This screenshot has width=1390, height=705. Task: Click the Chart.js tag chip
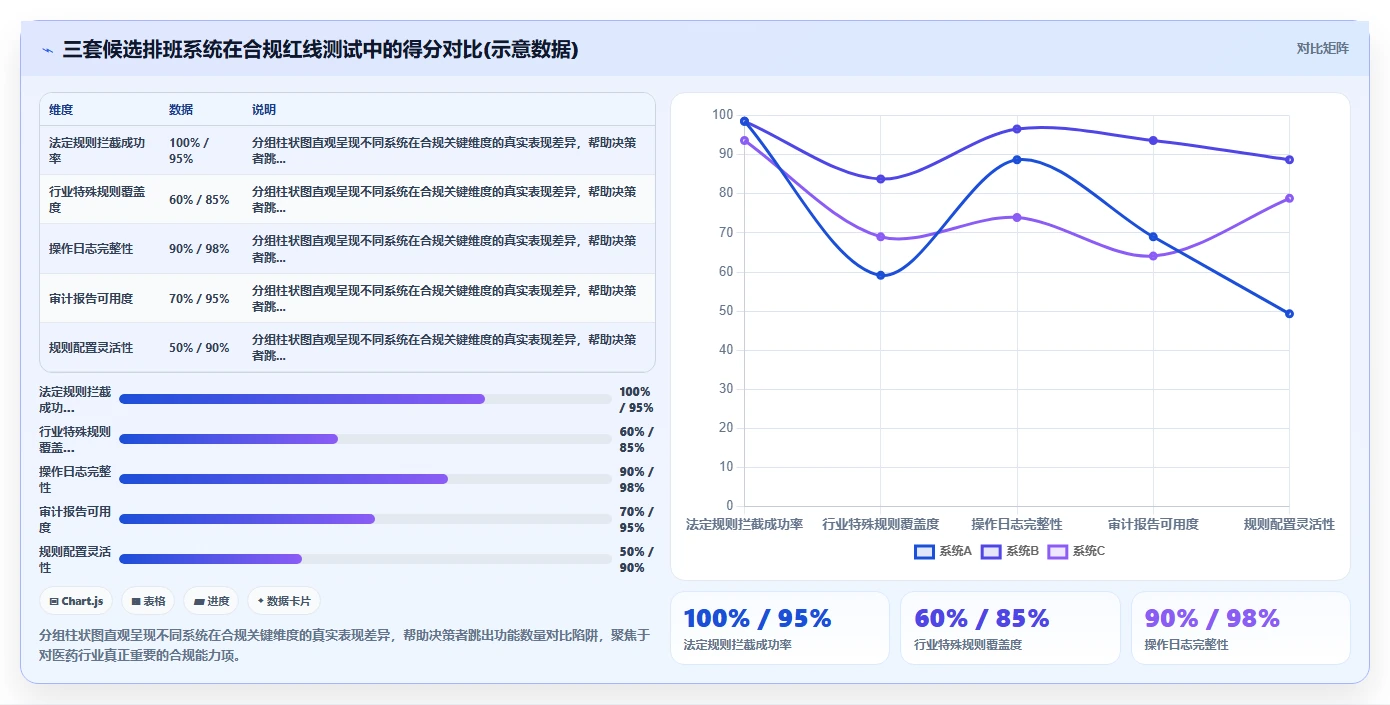coord(77,601)
